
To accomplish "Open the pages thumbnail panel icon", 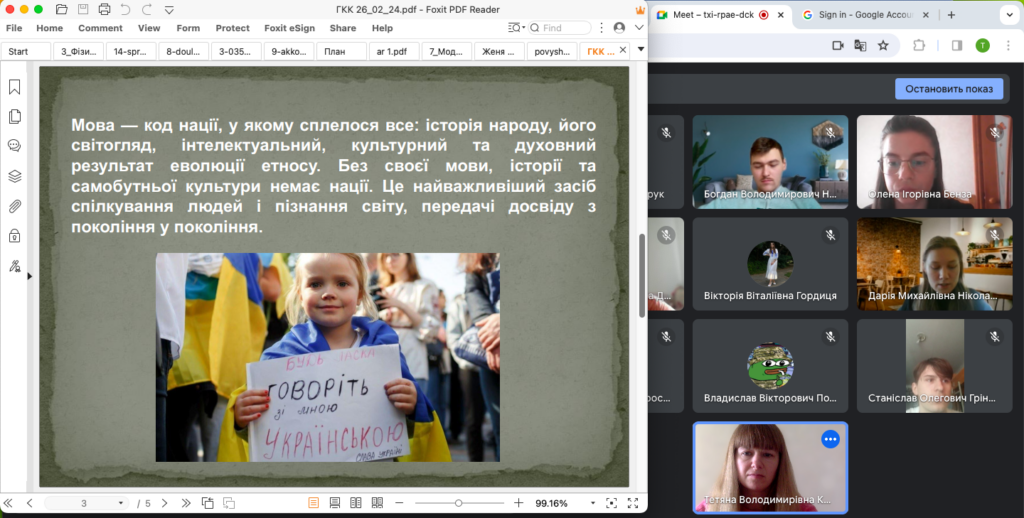I will 15,116.
